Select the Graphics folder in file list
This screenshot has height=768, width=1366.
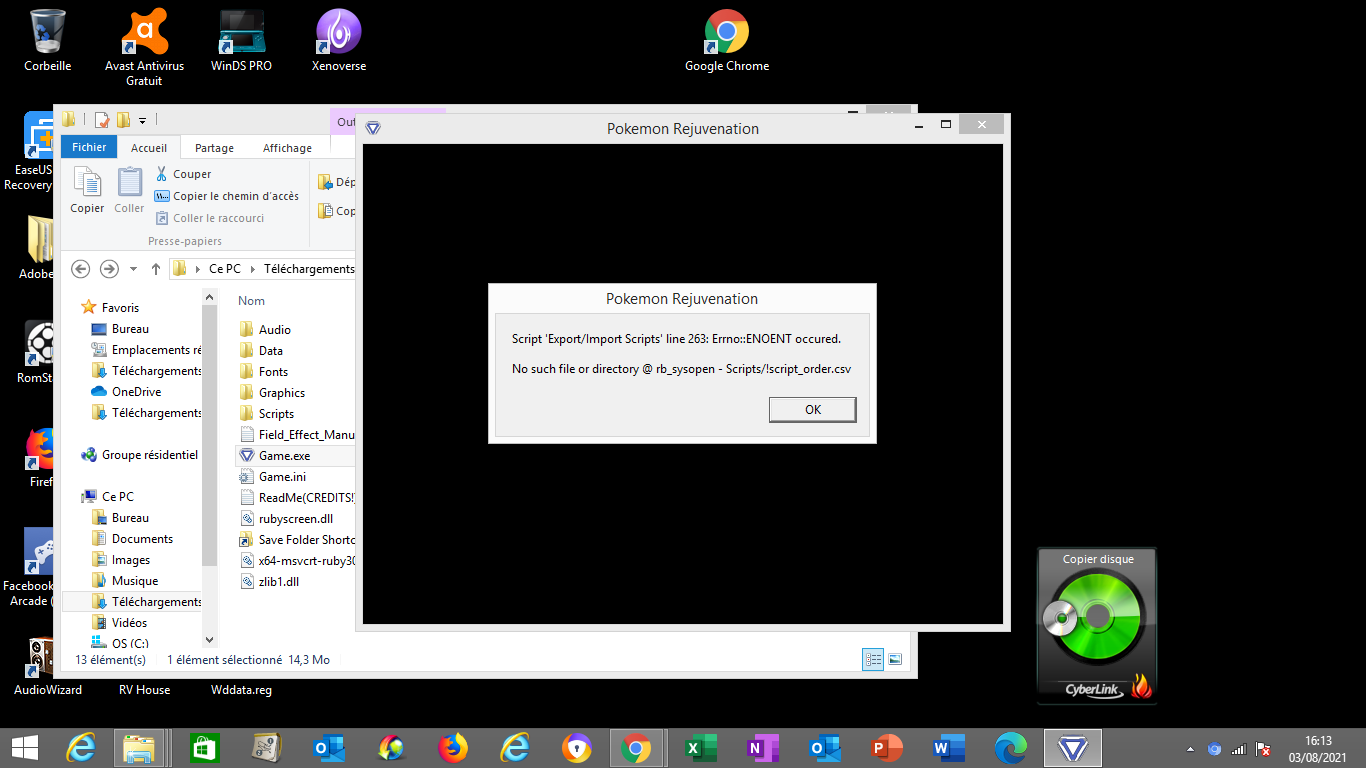tap(272, 393)
